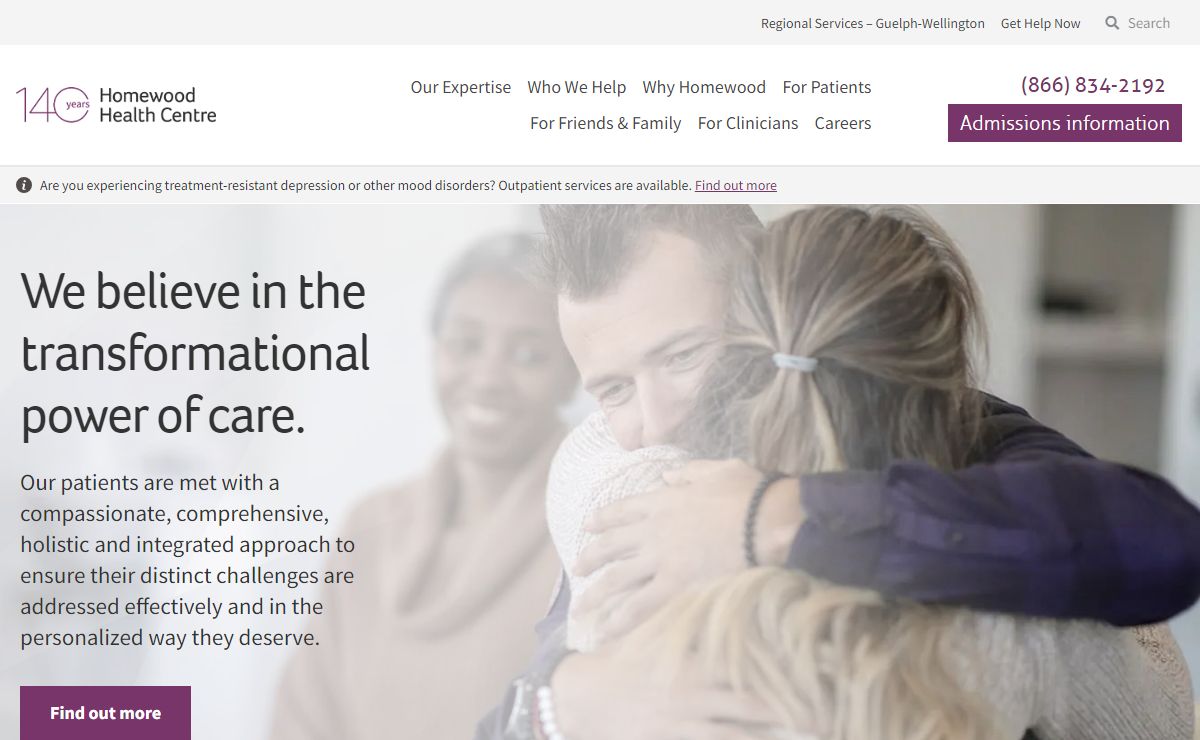Open Regional Services – Guelph-Wellington link
This screenshot has height=740, width=1200.
click(873, 23)
